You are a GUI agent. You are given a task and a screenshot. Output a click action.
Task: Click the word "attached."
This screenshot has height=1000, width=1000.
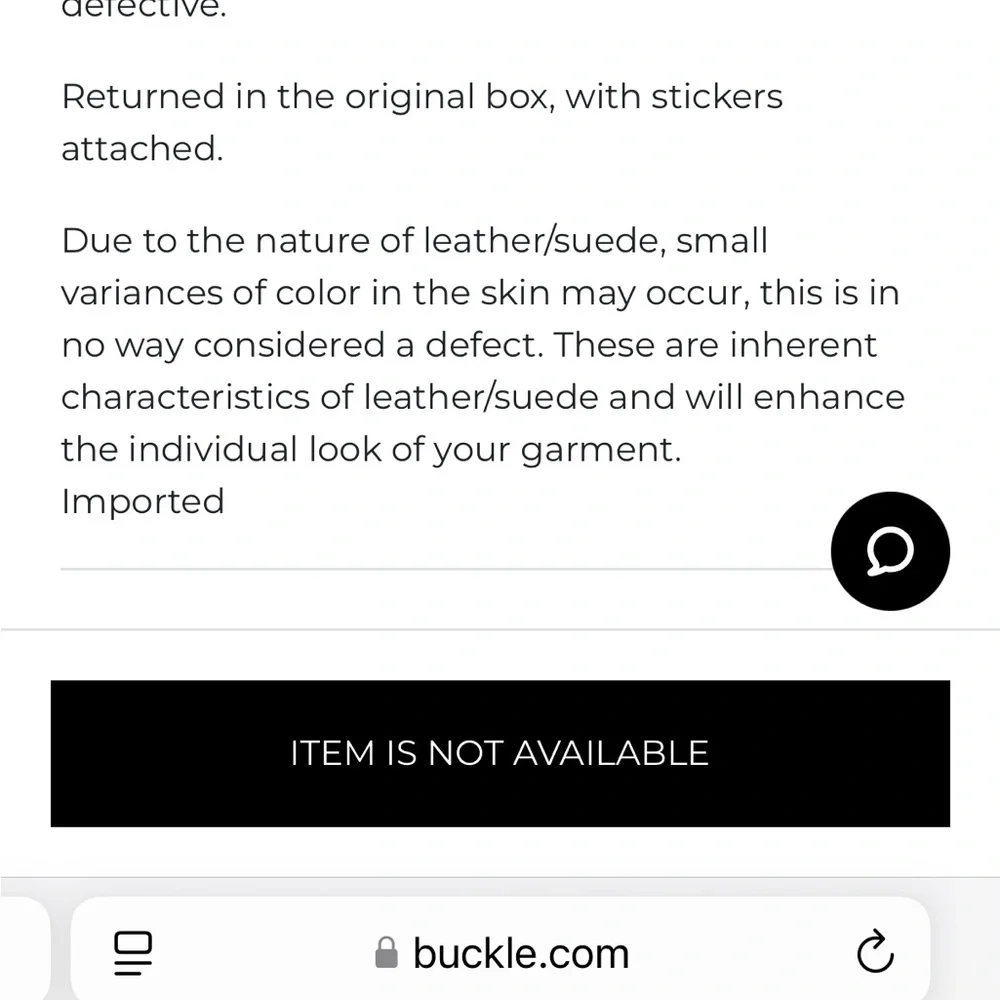pos(142,148)
